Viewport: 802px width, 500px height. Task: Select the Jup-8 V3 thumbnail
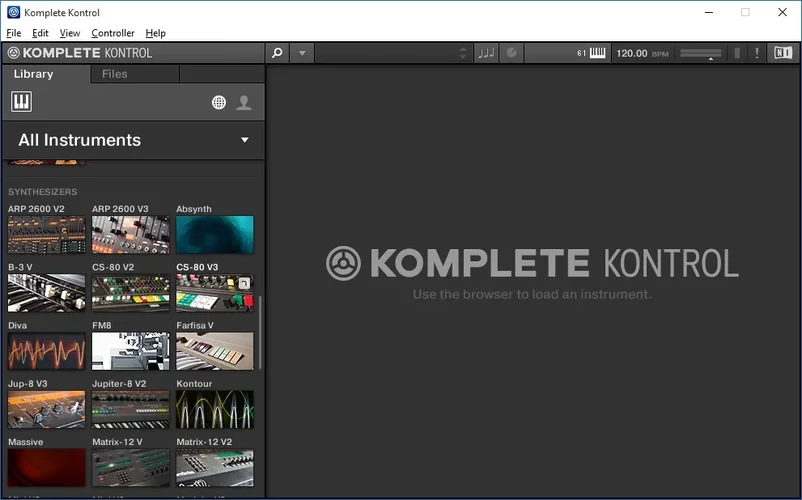(47, 409)
